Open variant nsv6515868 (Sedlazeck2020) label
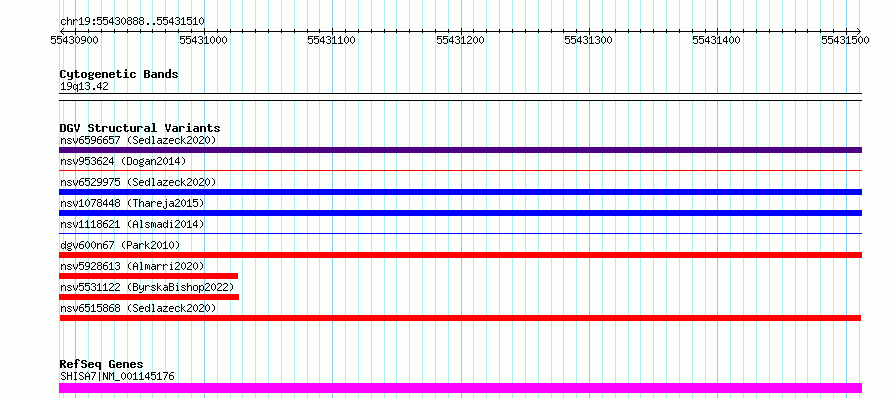Viewport: 890px width, 398px height. pos(138,308)
